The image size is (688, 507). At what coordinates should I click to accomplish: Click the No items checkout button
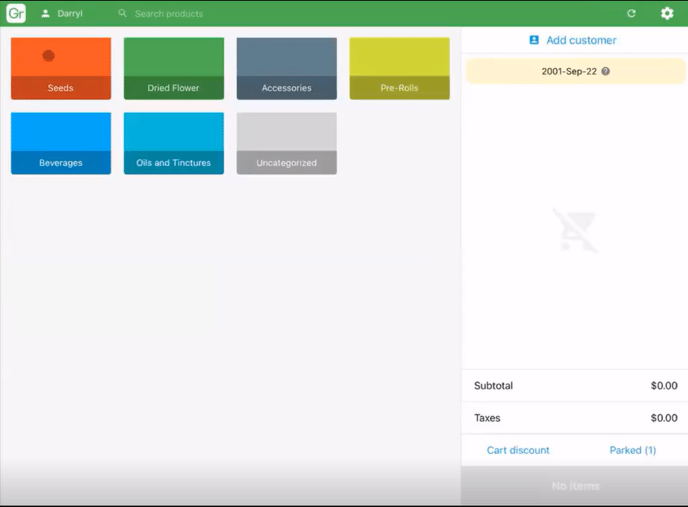[x=575, y=486]
